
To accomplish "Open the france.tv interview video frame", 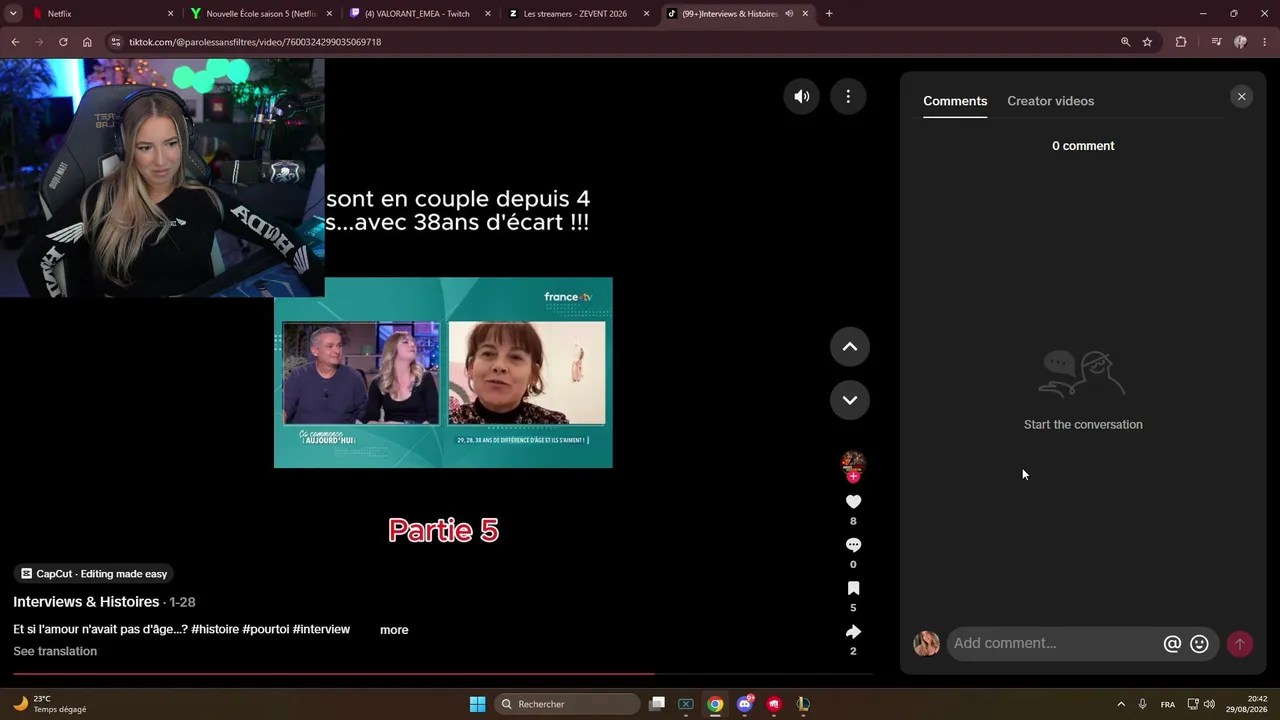I will coord(443,372).
